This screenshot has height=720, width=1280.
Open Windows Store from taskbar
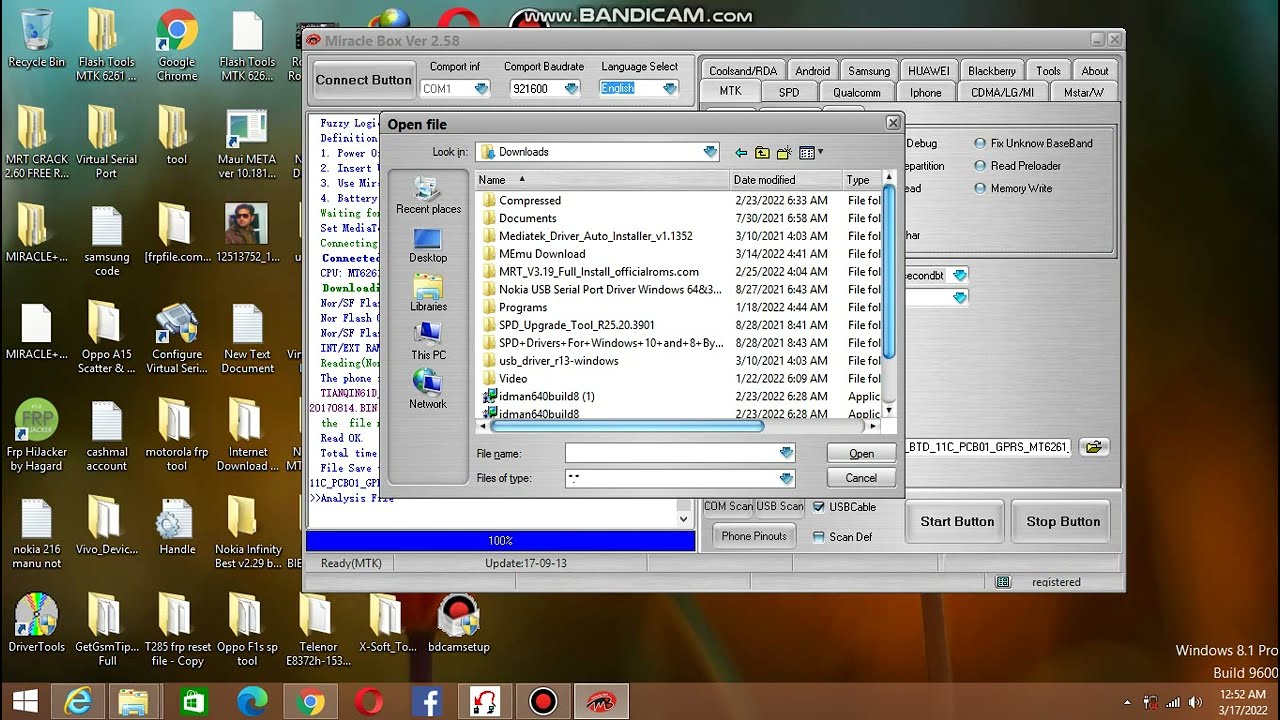pyautogui.click(x=194, y=702)
